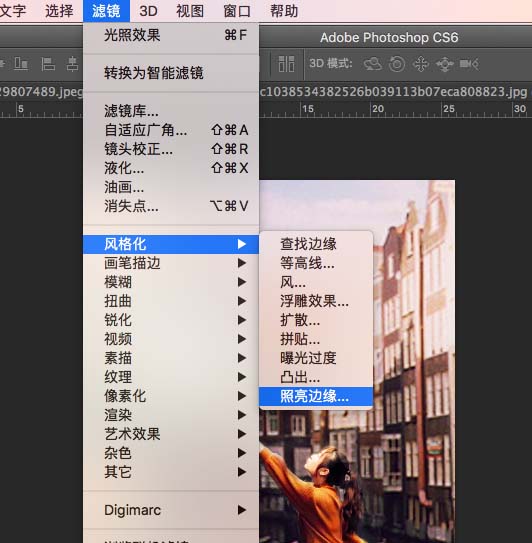Choose 凸出 extrude filter

(x=316, y=377)
